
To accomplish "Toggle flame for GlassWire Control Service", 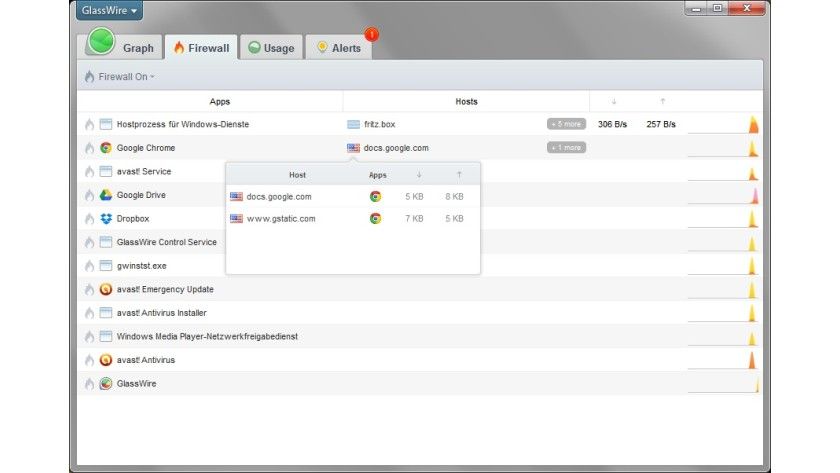I will tap(89, 242).
